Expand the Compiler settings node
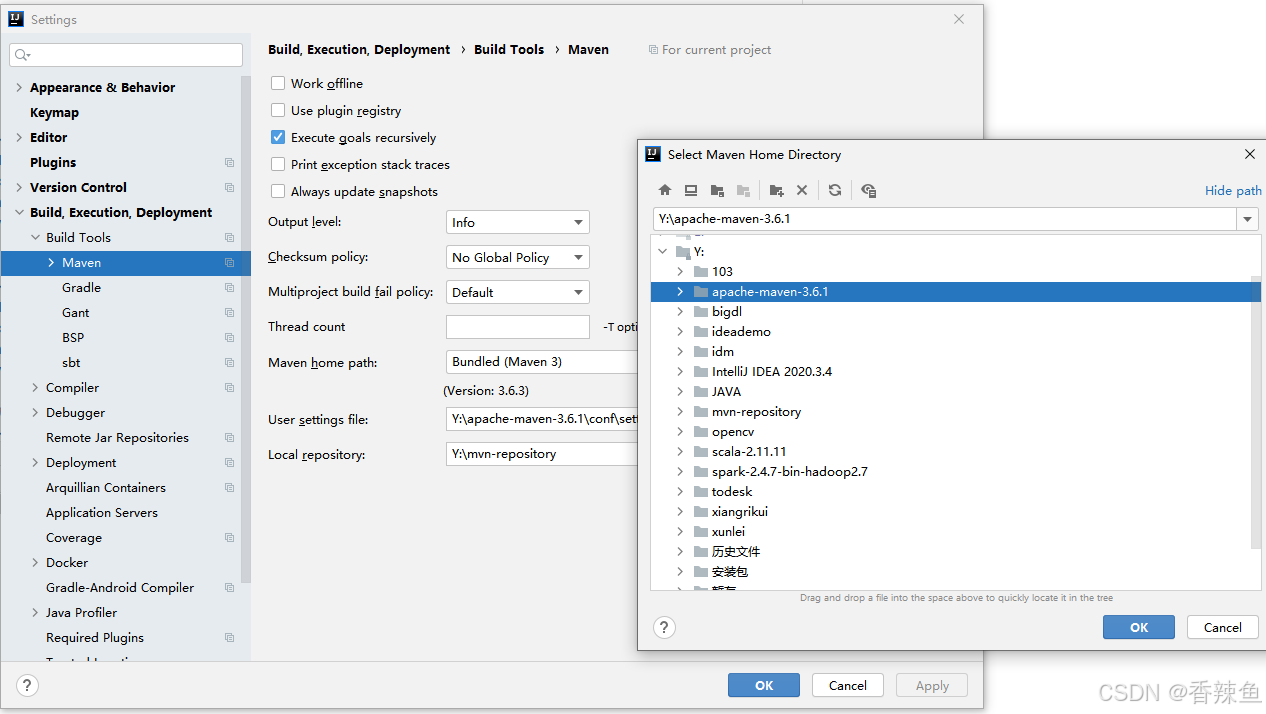This screenshot has width=1266, height=714. [x=35, y=388]
